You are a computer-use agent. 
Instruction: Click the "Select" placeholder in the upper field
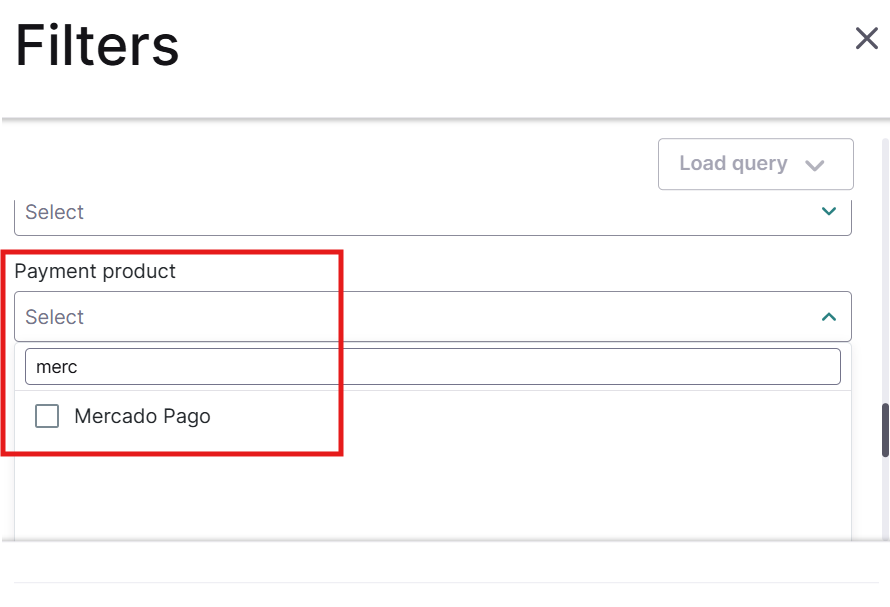click(x=55, y=212)
